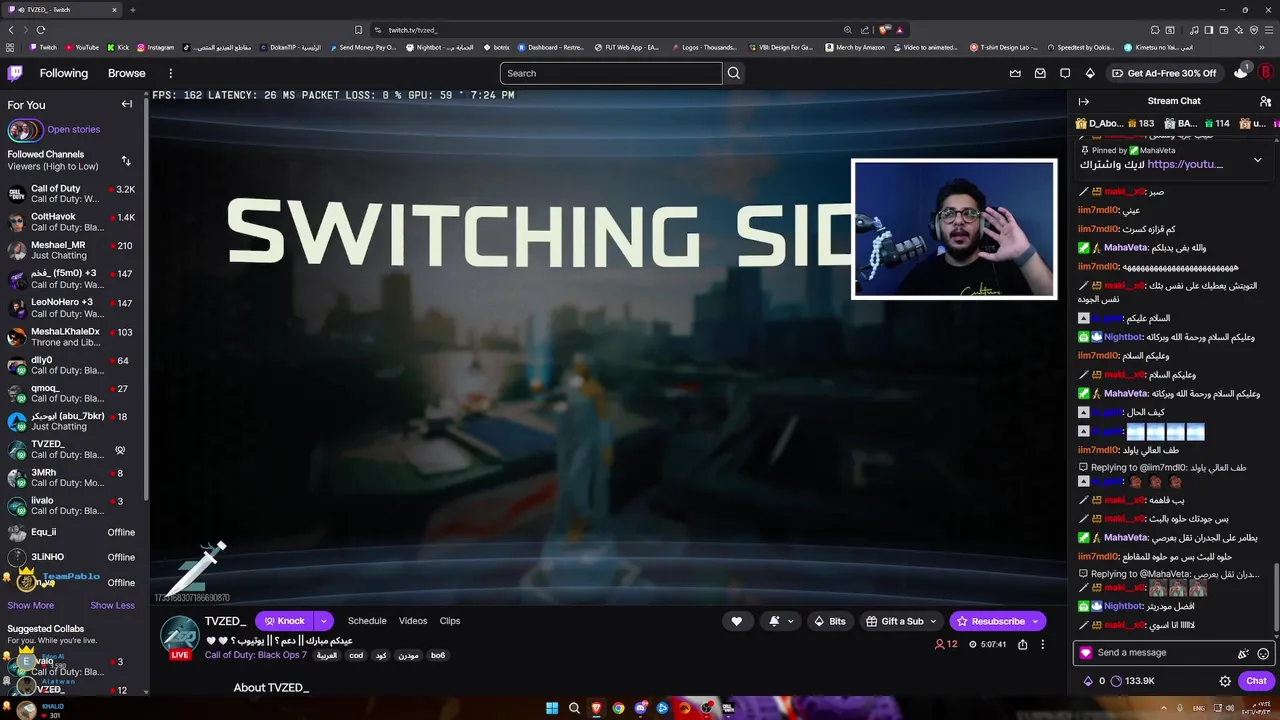
Task: Open stories link in sidebar
Action: point(73,129)
